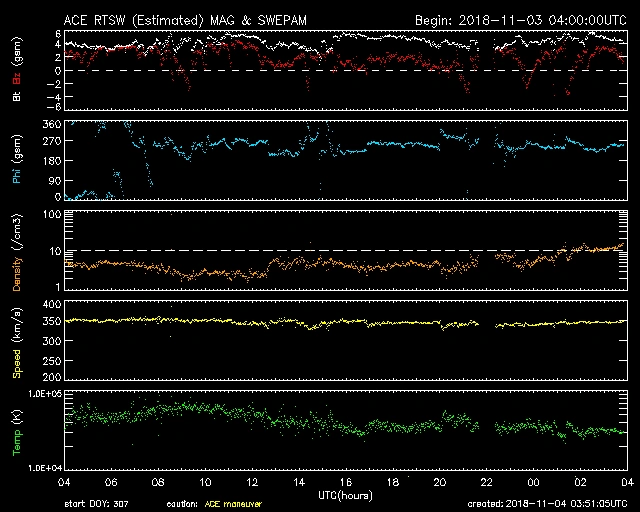Screen dimensions: 640x512
Task: Select the blue Phi (gsm) axis label
Action: coord(16,160)
